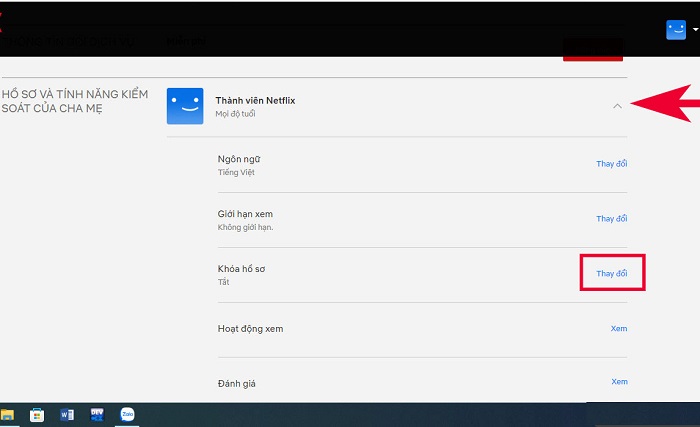700x427 pixels.
Task: View the Đánh giá ratings
Action: tap(619, 382)
